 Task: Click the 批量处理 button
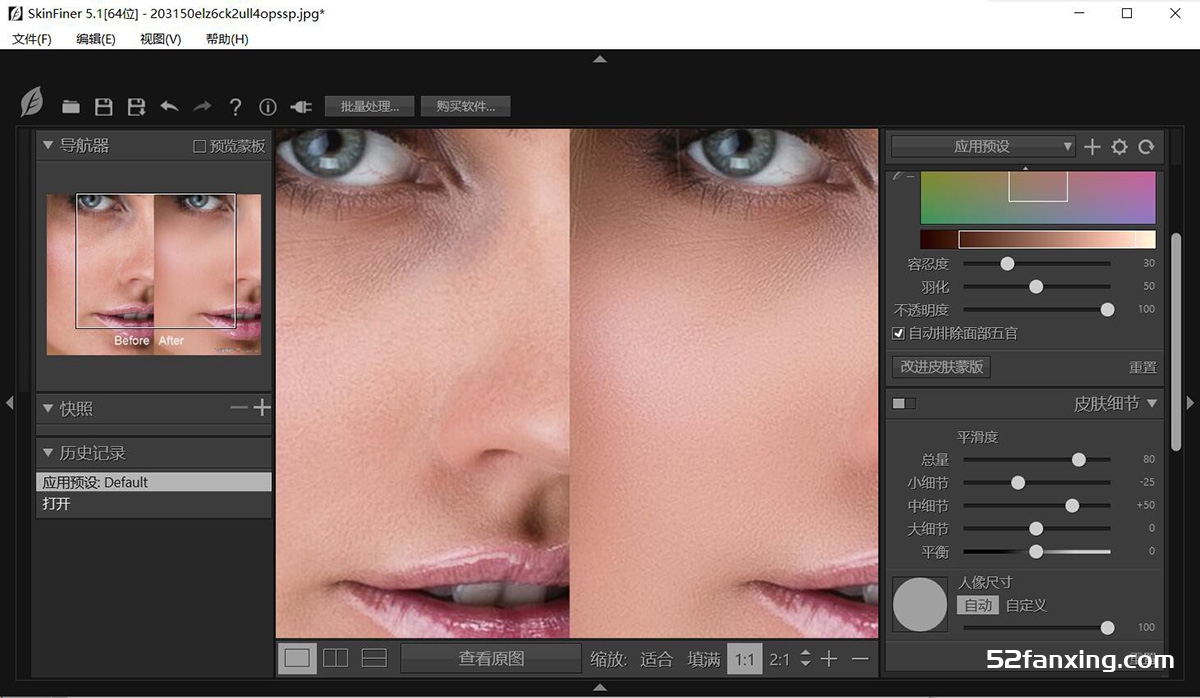click(369, 106)
